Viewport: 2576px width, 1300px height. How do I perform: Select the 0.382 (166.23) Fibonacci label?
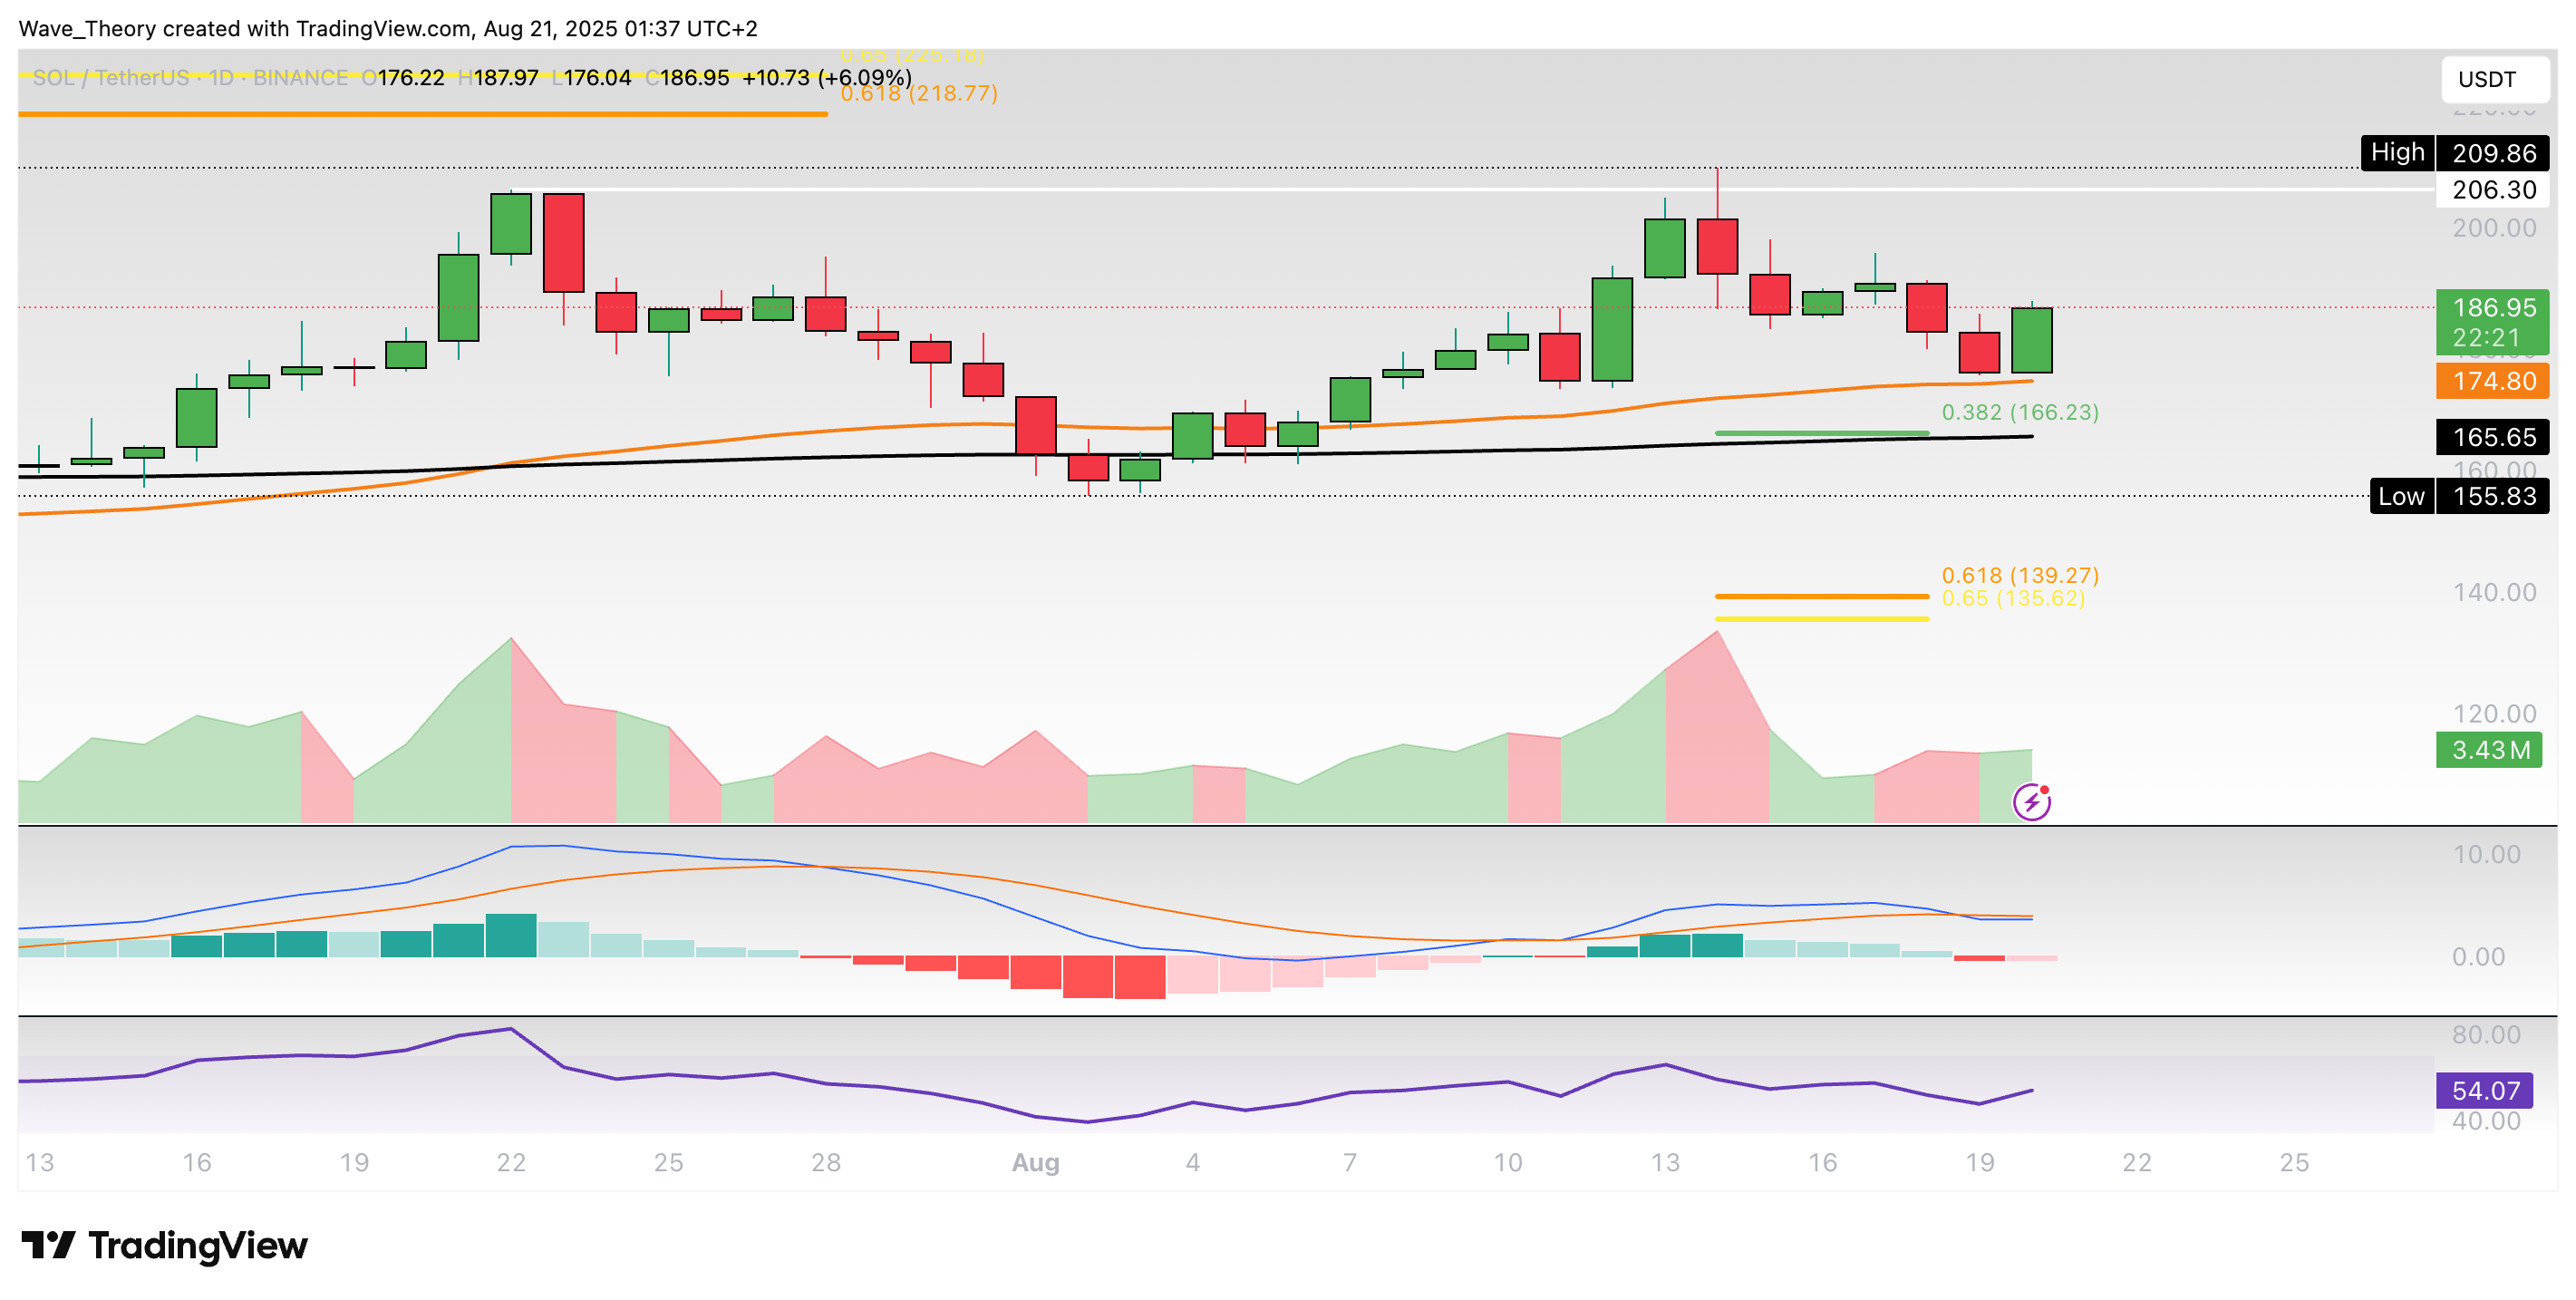2019,412
